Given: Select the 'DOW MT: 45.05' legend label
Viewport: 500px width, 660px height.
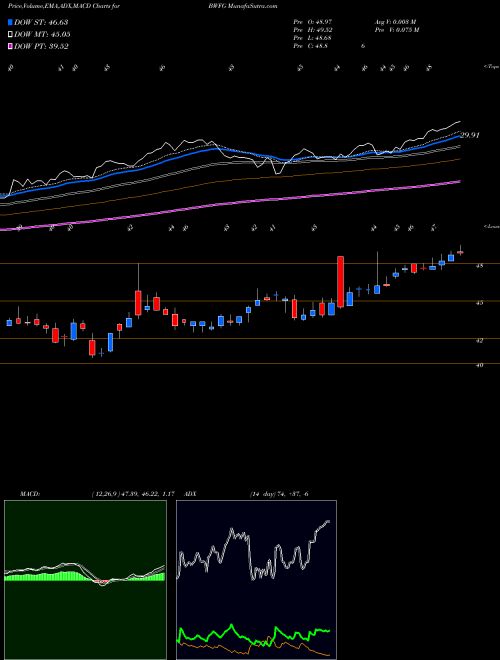Looking at the screenshot, I should 42,35.
